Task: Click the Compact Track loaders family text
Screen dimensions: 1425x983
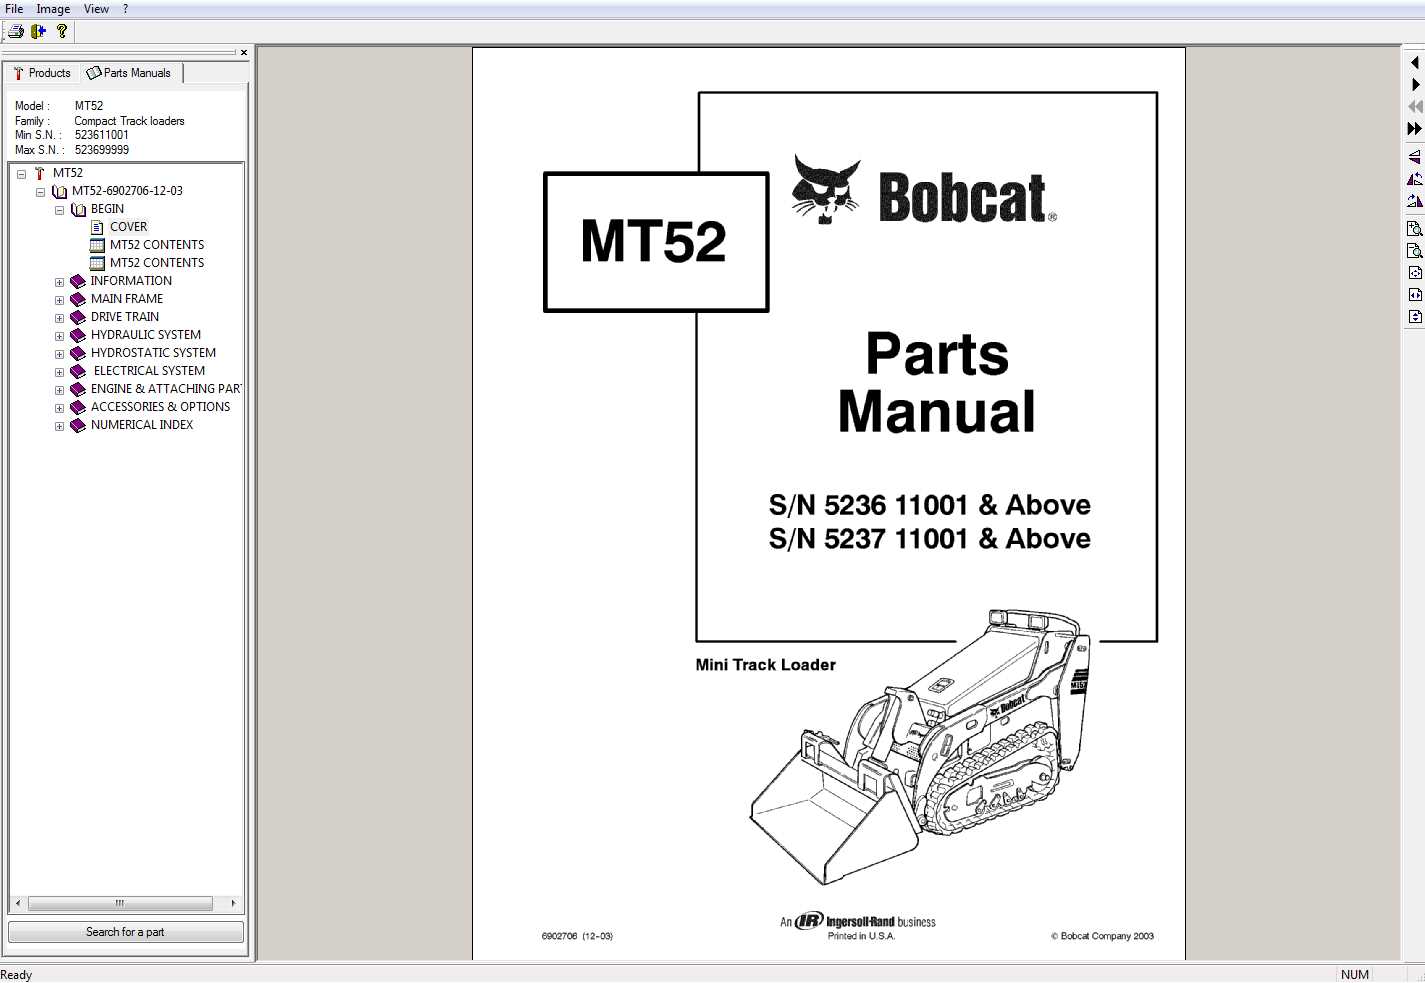Action: pyautogui.click(x=129, y=121)
